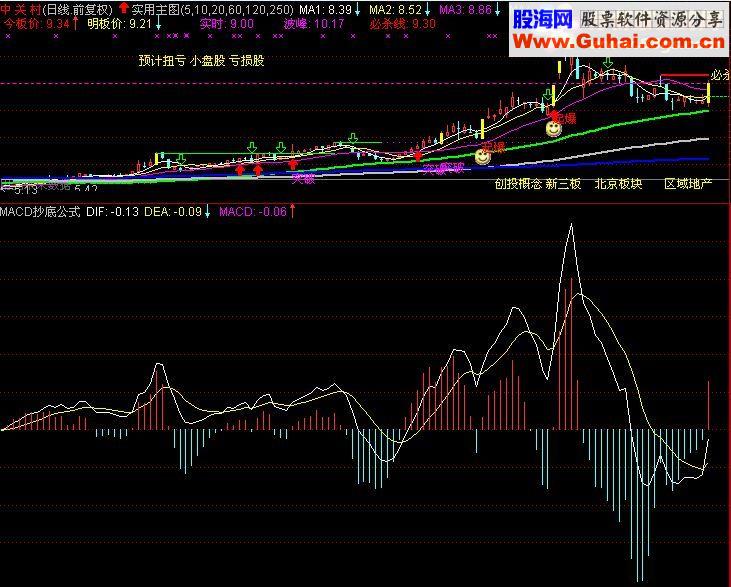Click the 亏损股 tag
Image resolution: width=731 pixels, height=587 pixels.
247,61
